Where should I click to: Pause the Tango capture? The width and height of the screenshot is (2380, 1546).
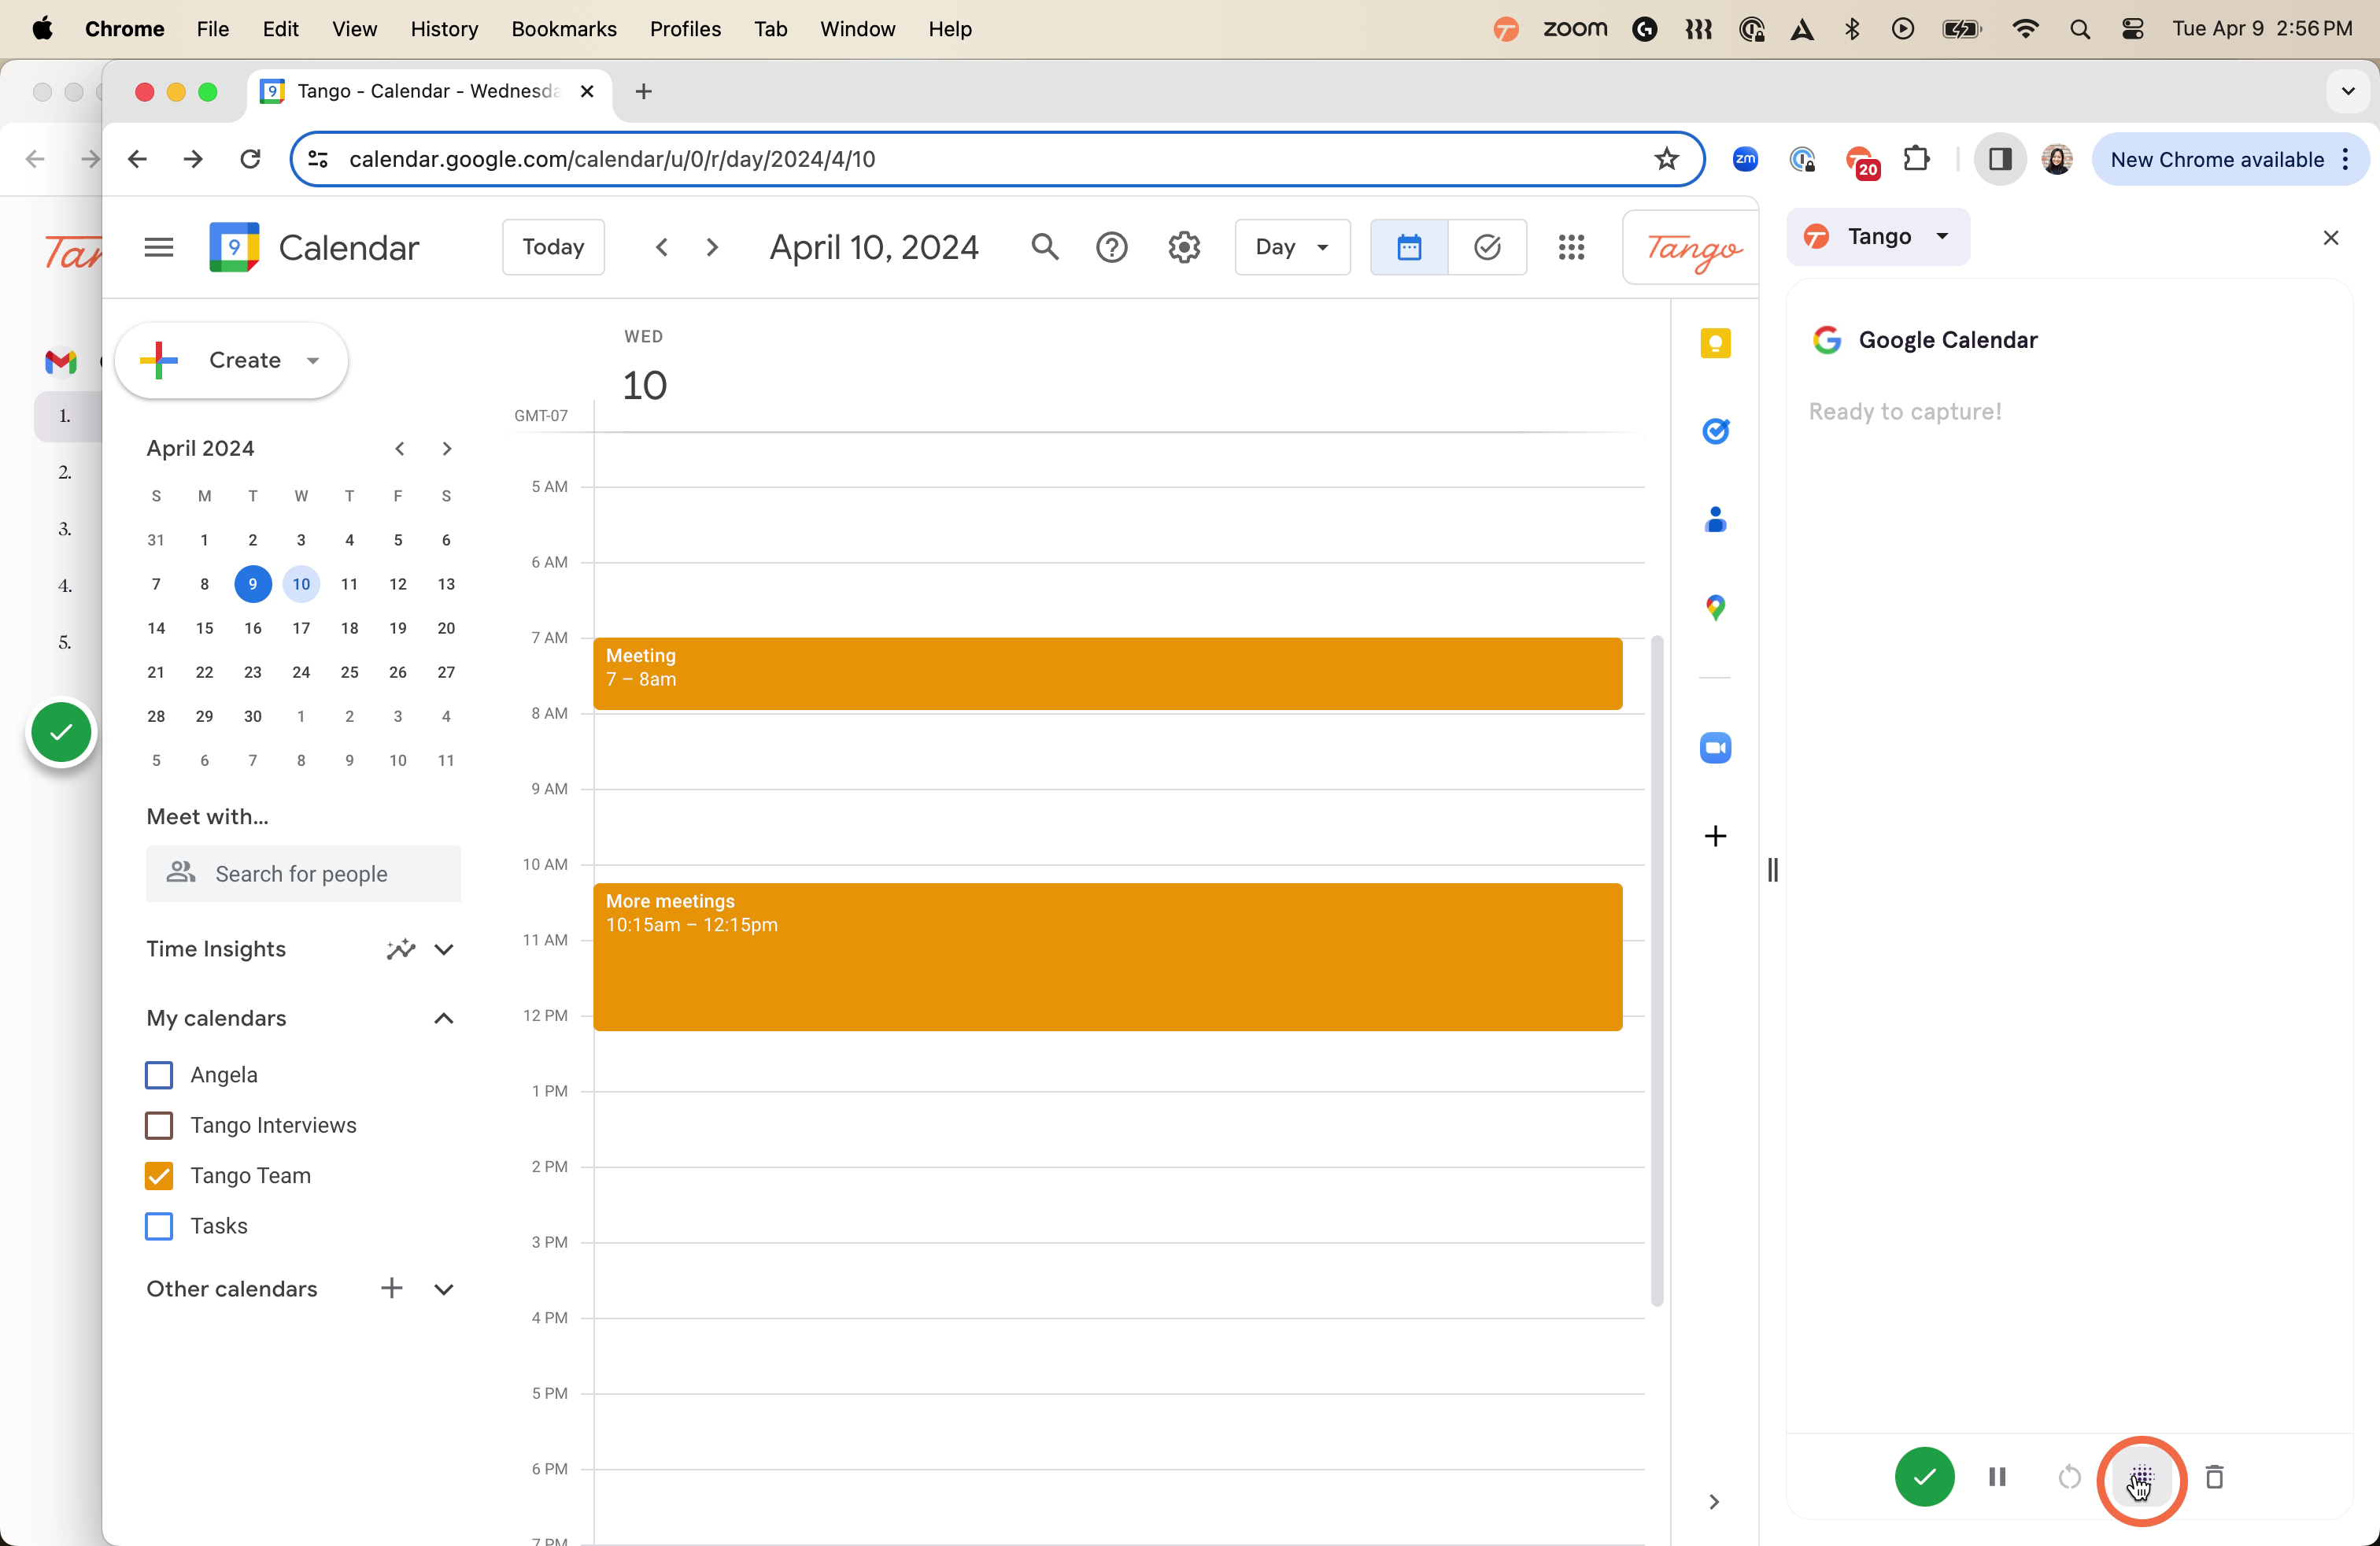[x=1997, y=1477]
